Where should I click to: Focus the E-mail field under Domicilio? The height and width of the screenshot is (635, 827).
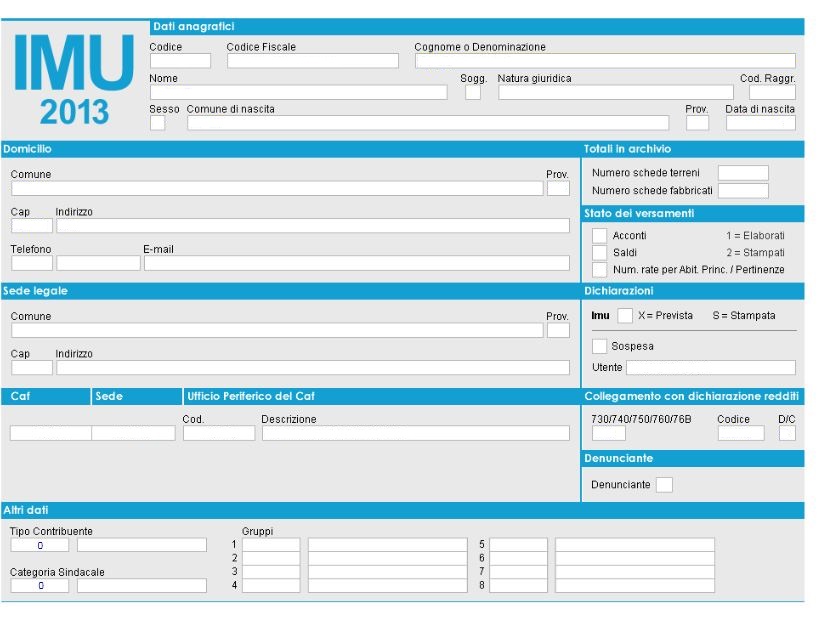tap(356, 264)
